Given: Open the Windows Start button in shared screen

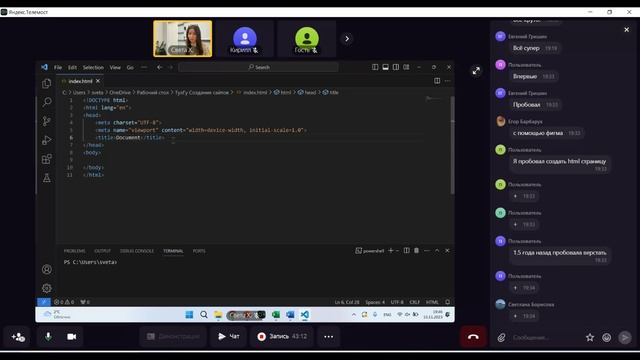Looking at the screenshot, I should point(189,315).
